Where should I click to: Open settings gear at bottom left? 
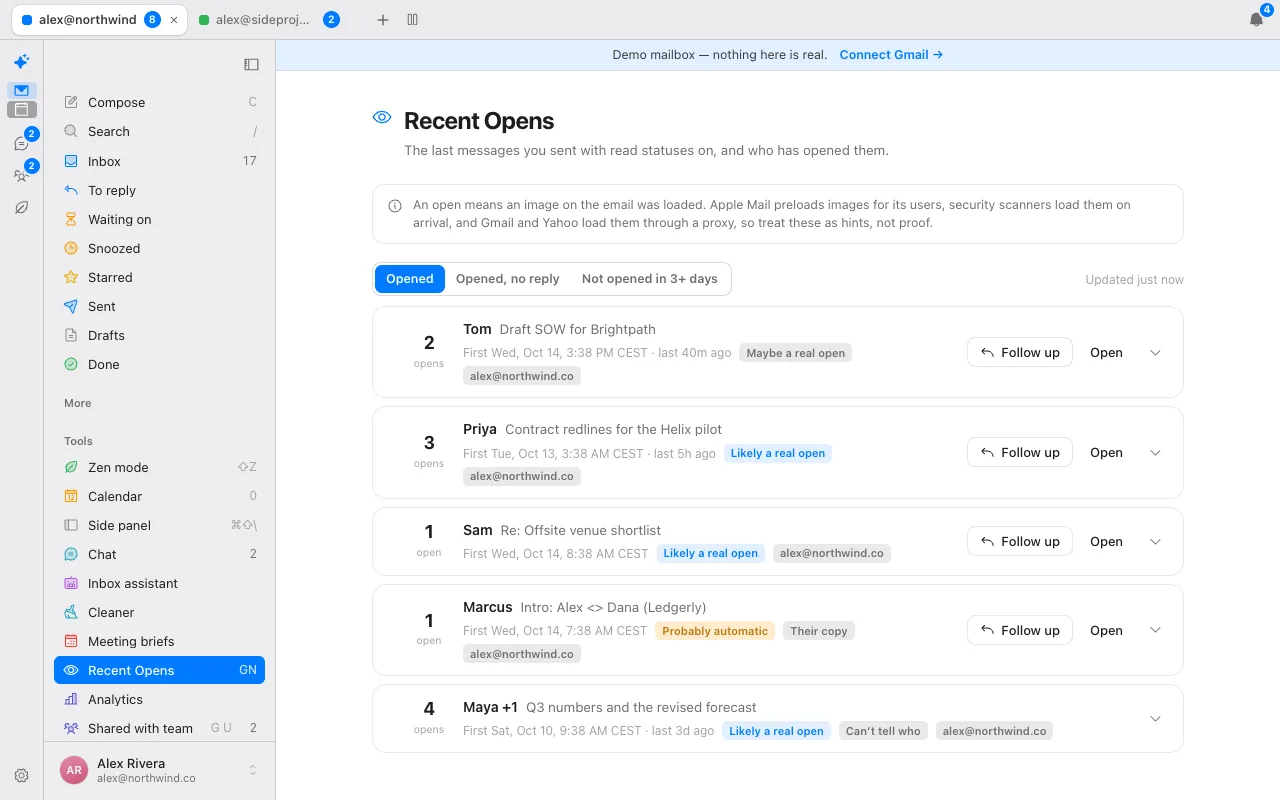[x=21, y=775]
